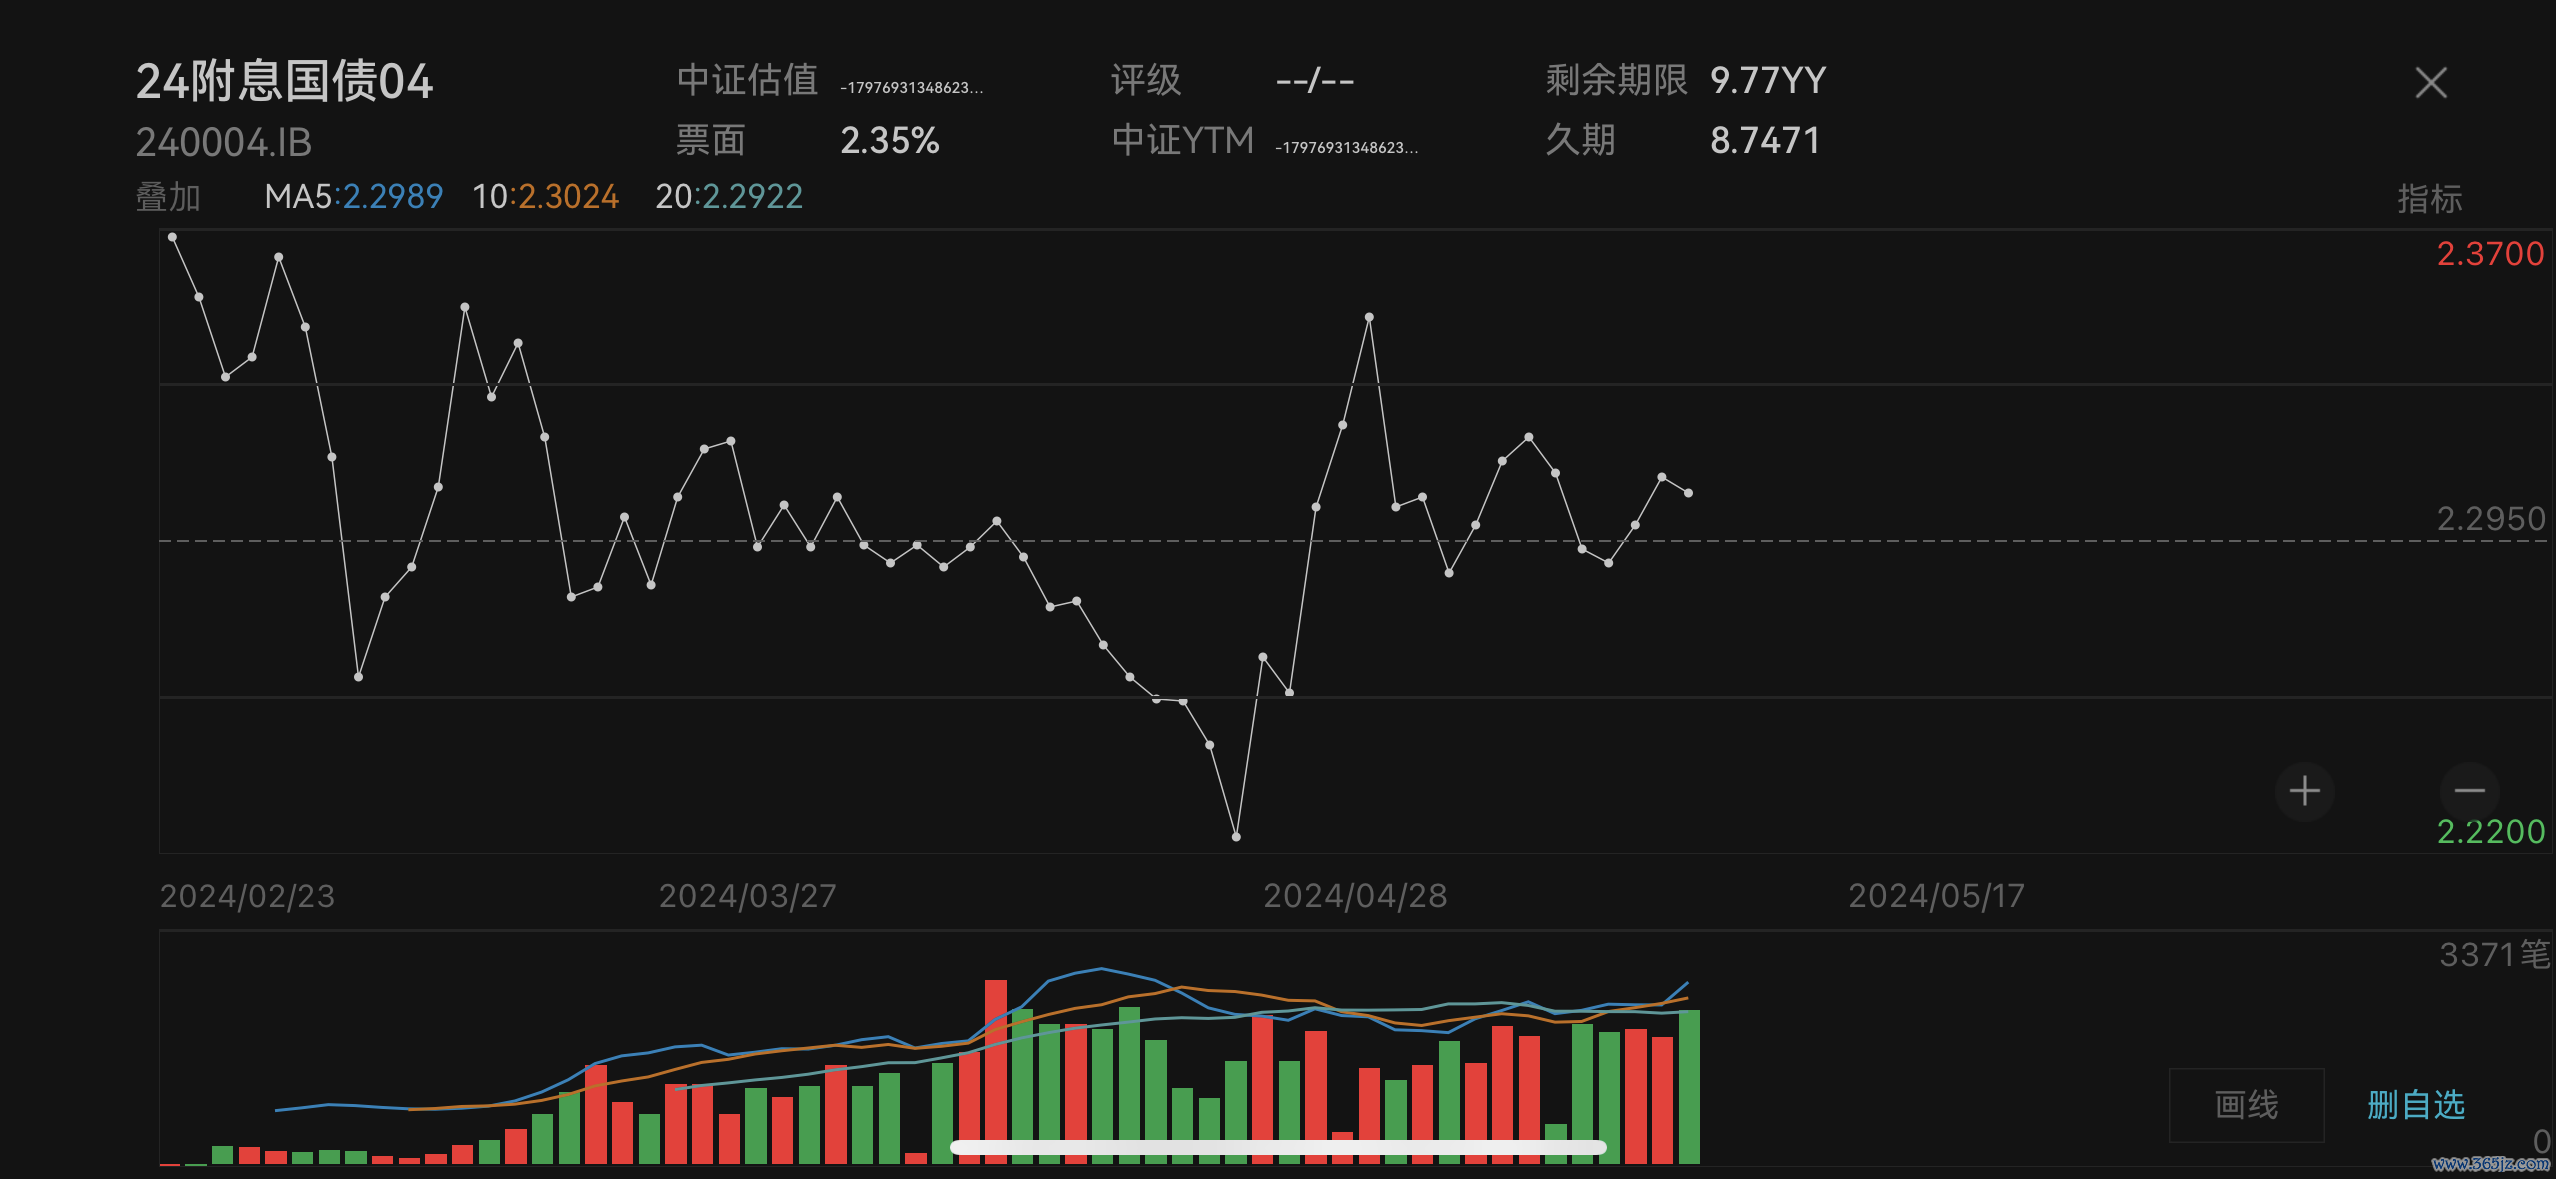Click the 2024/04/28 date label on the axis
2556x1179 pixels.
(1355, 896)
